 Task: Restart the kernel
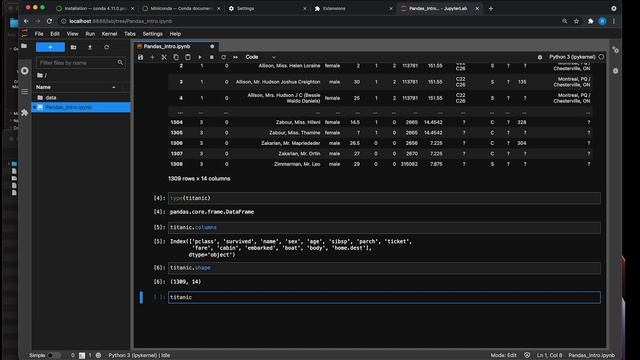(223, 57)
